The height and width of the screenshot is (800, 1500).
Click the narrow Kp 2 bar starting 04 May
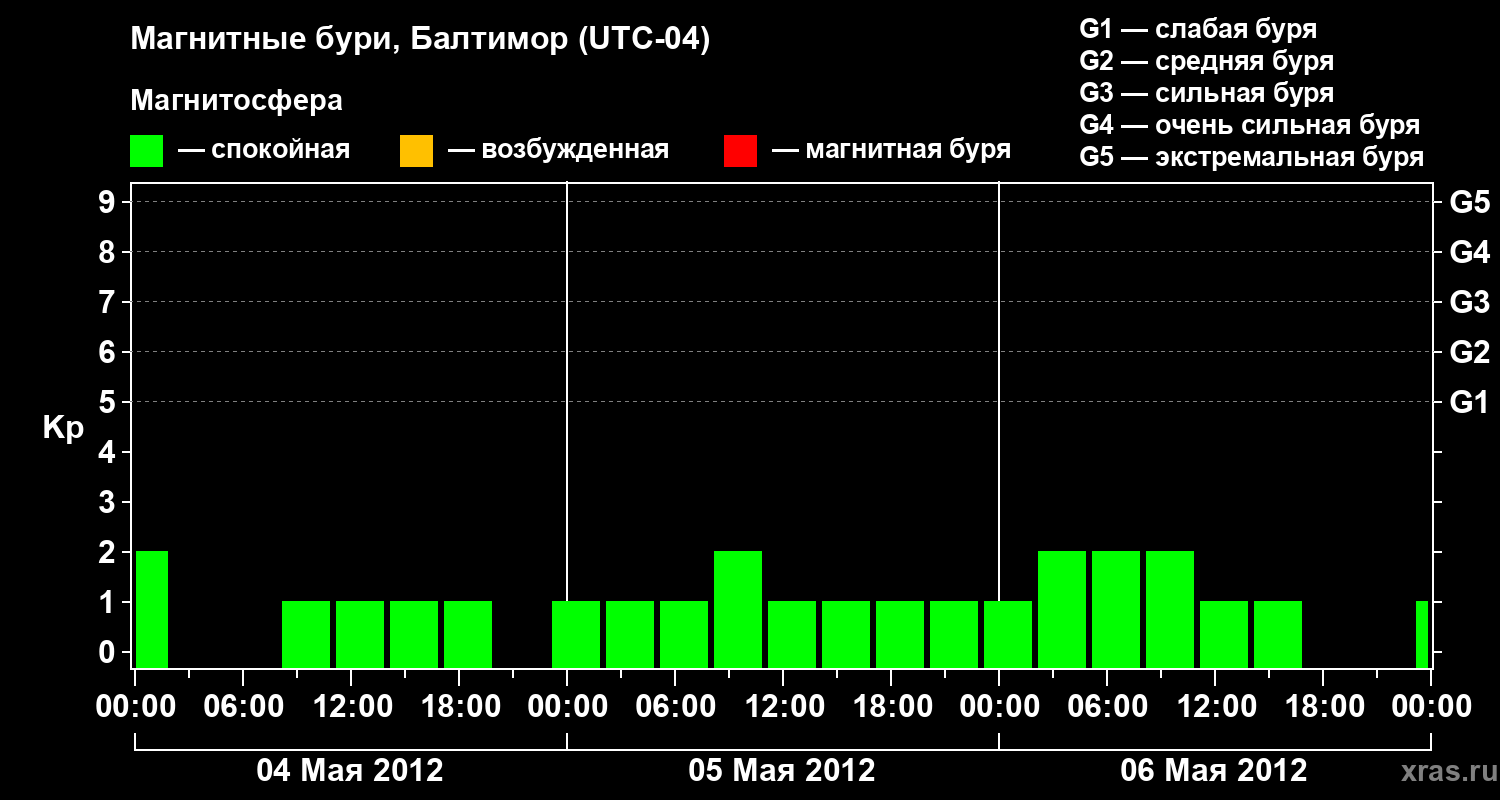[x=152, y=609]
